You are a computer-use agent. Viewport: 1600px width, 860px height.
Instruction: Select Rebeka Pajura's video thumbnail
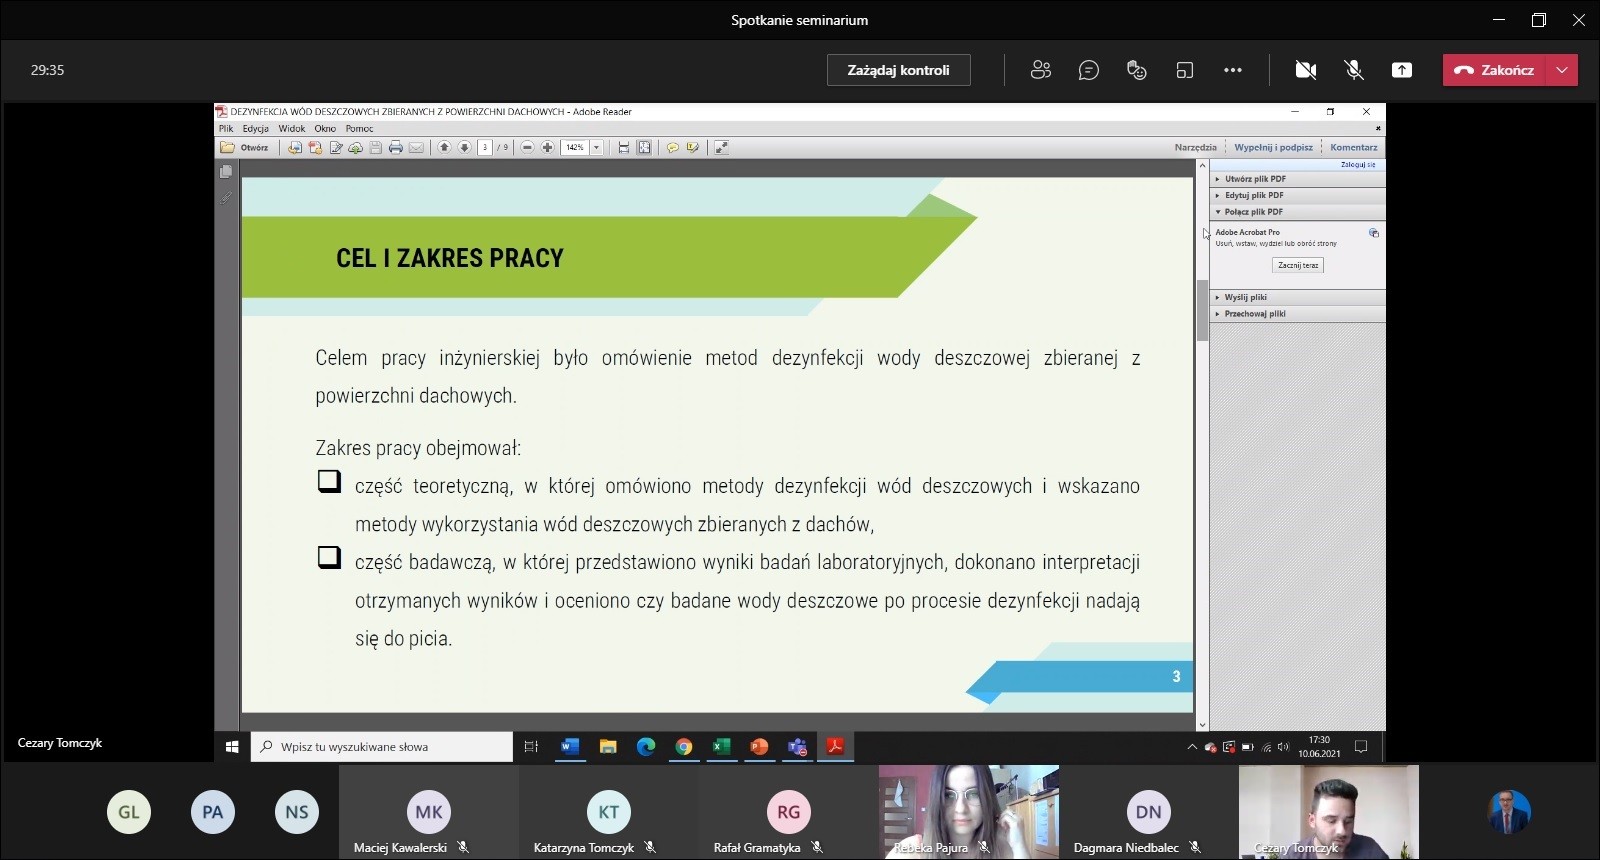[x=968, y=811]
